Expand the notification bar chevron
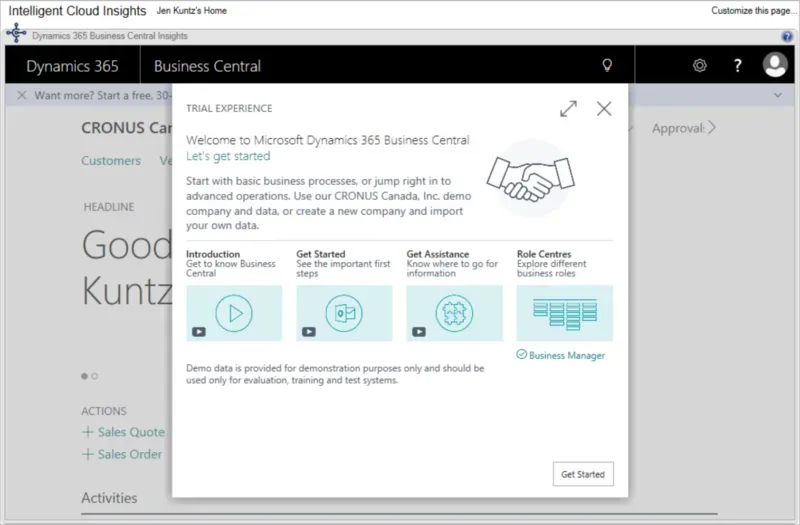800x525 pixels. point(778,95)
